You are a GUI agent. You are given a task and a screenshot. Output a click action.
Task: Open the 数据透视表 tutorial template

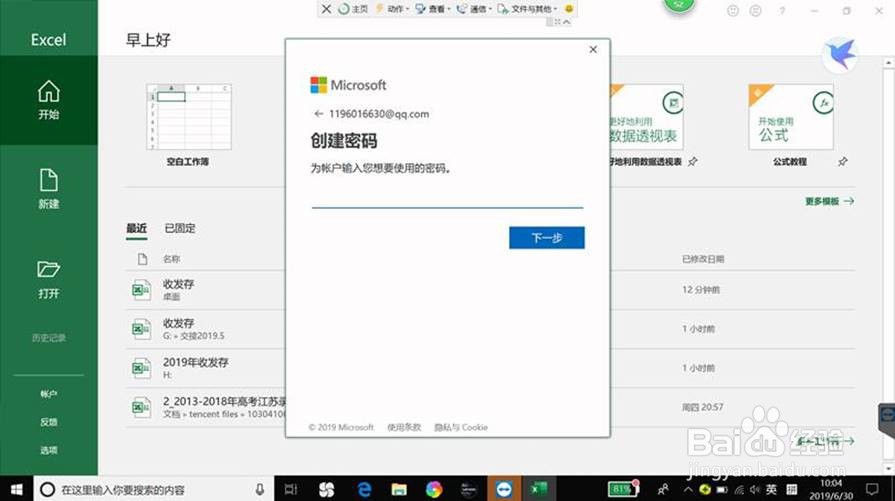(646, 116)
